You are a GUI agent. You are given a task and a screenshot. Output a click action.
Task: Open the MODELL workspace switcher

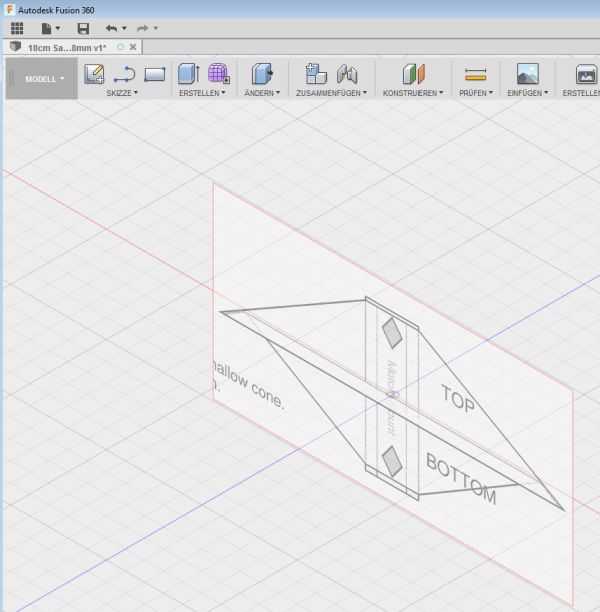tap(42, 79)
